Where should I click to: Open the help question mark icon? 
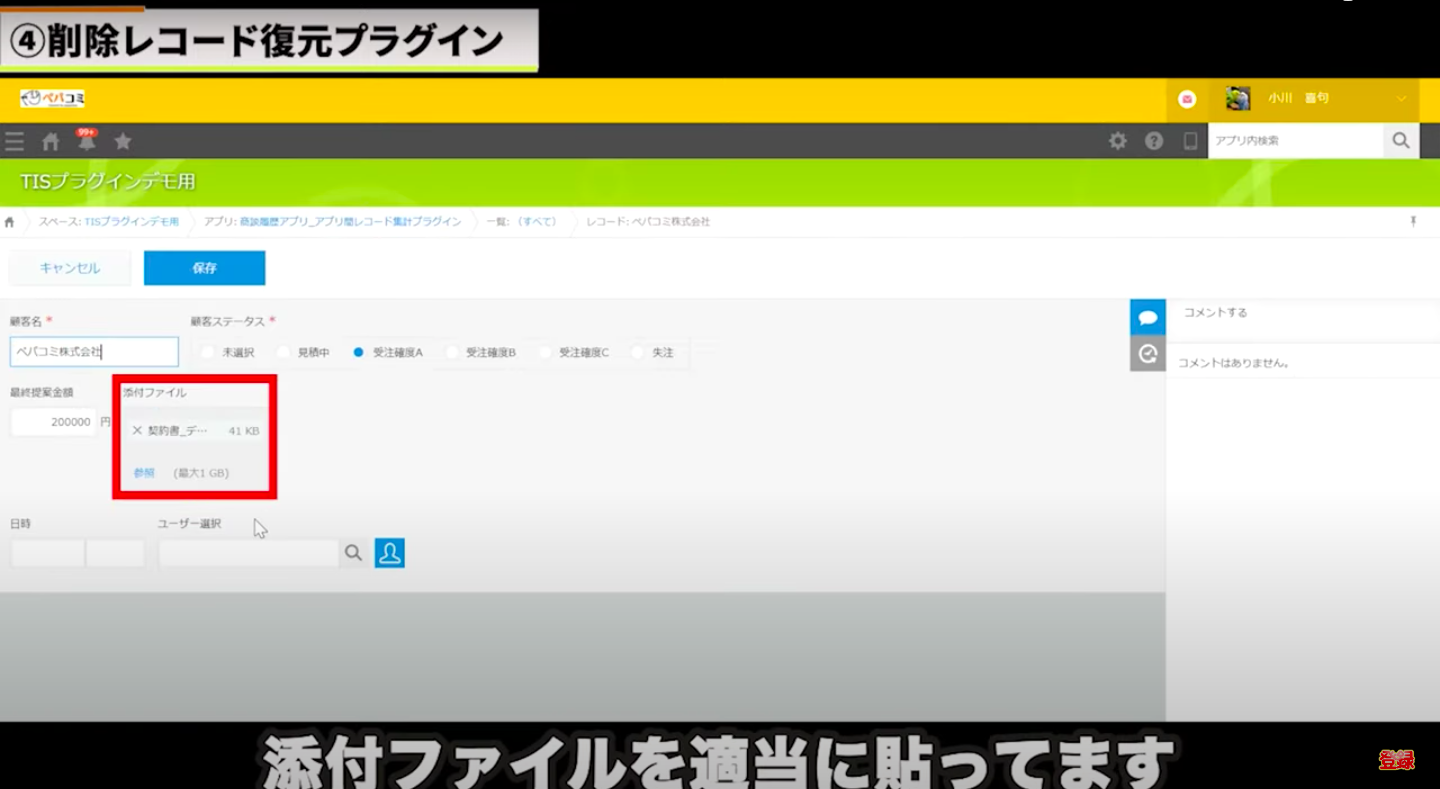tap(1154, 141)
